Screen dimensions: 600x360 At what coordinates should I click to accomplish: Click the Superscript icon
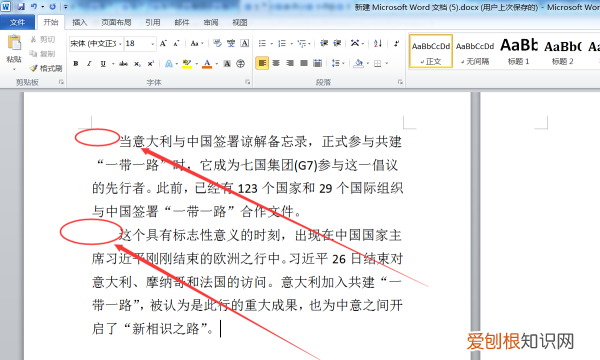[151, 64]
